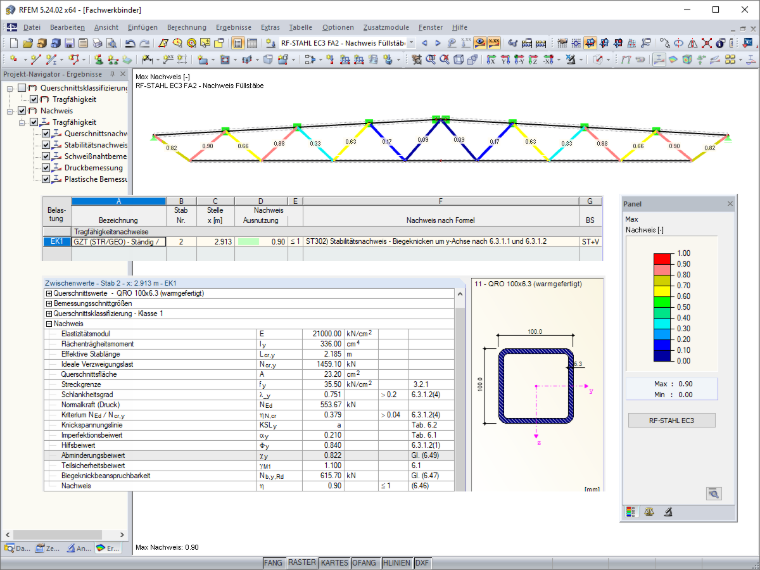Save the model with the floppy disk icon

(69, 44)
